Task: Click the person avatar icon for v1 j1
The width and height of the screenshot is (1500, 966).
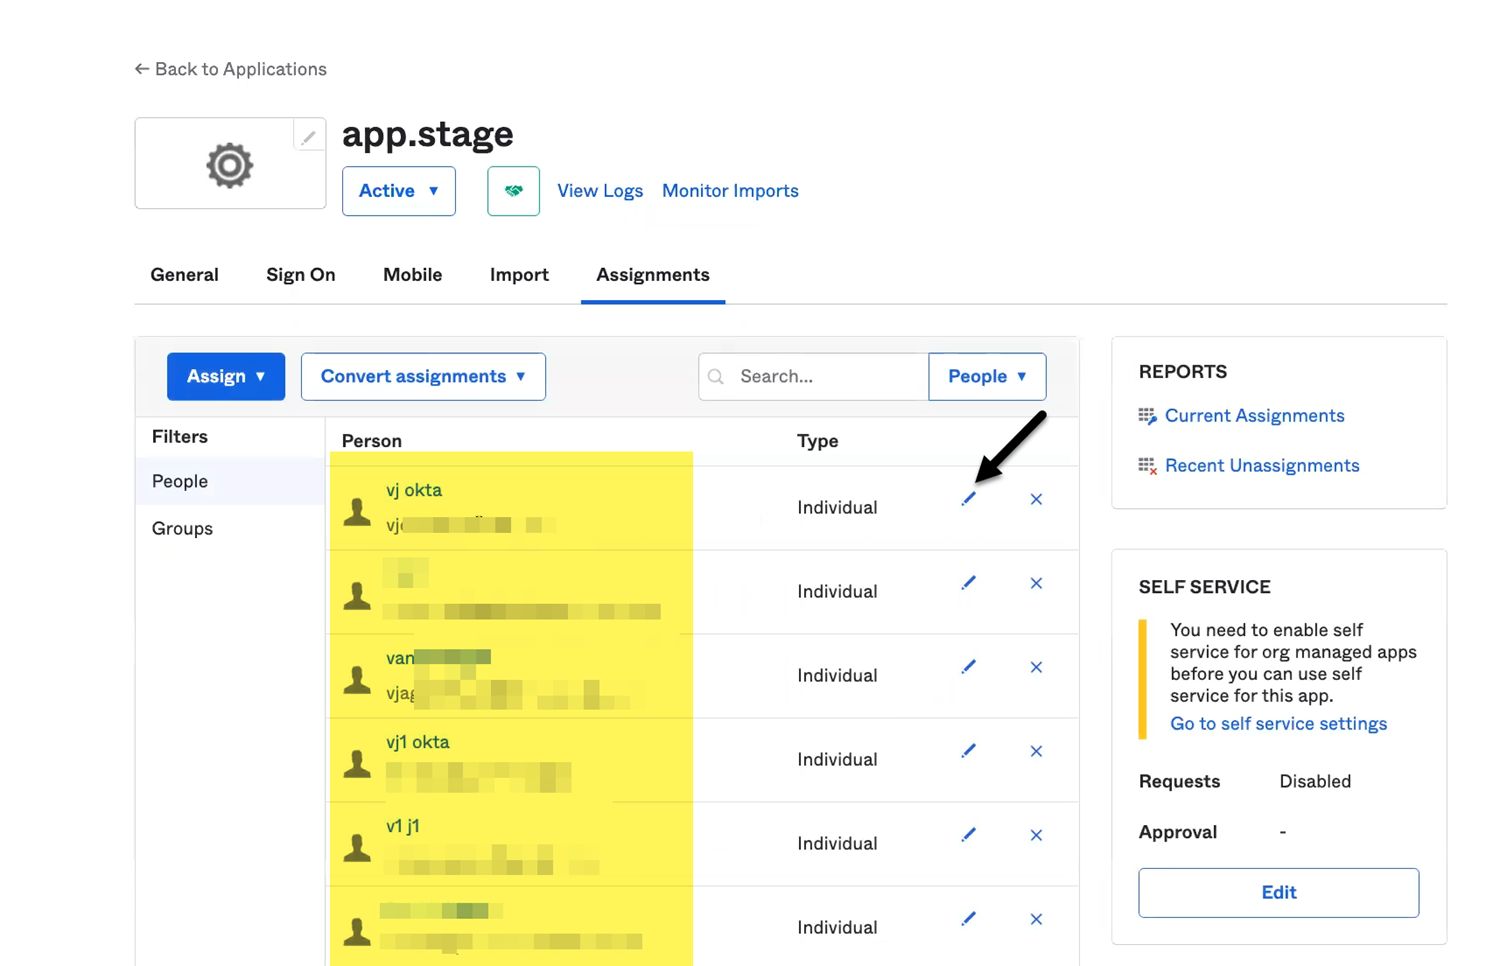Action: pyautogui.click(x=357, y=848)
